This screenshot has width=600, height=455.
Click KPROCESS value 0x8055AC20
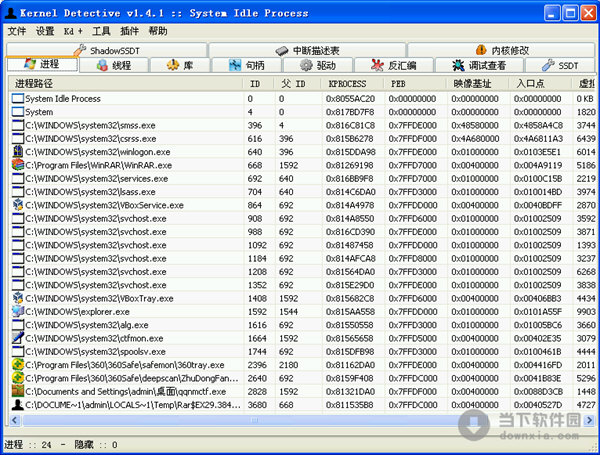point(350,99)
